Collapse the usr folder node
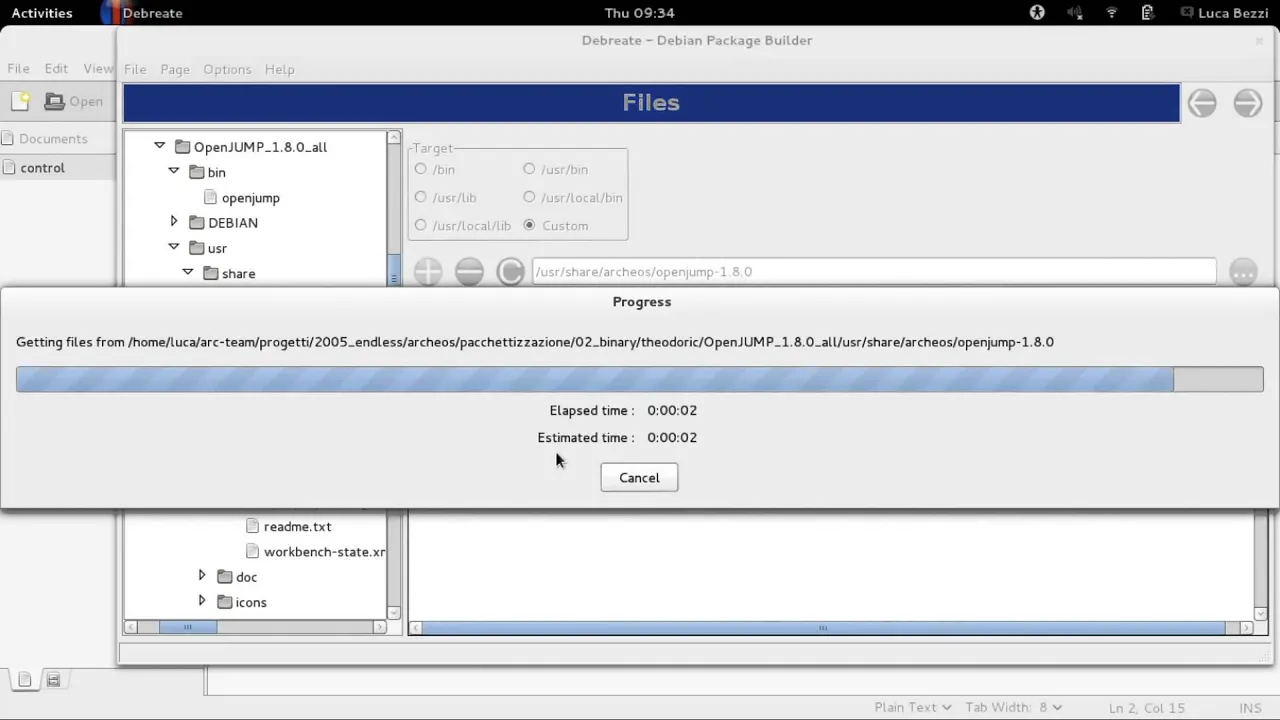This screenshot has width=1280, height=720. (174, 247)
